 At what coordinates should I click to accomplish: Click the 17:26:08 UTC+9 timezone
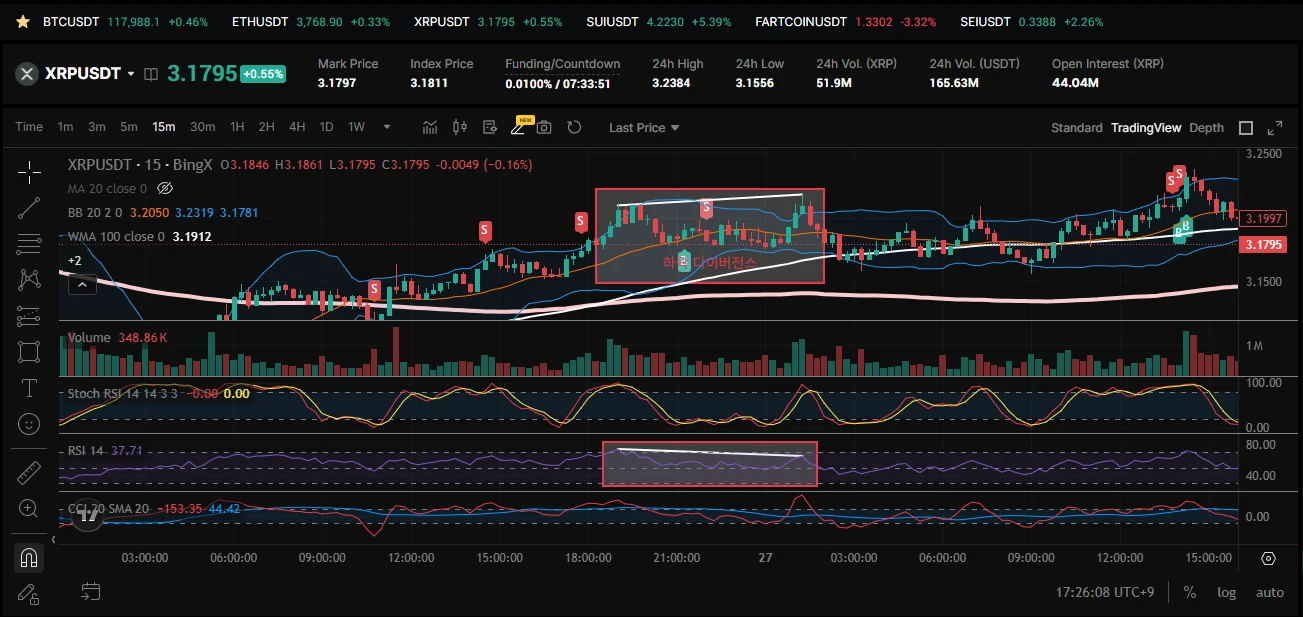pyautogui.click(x=1105, y=592)
